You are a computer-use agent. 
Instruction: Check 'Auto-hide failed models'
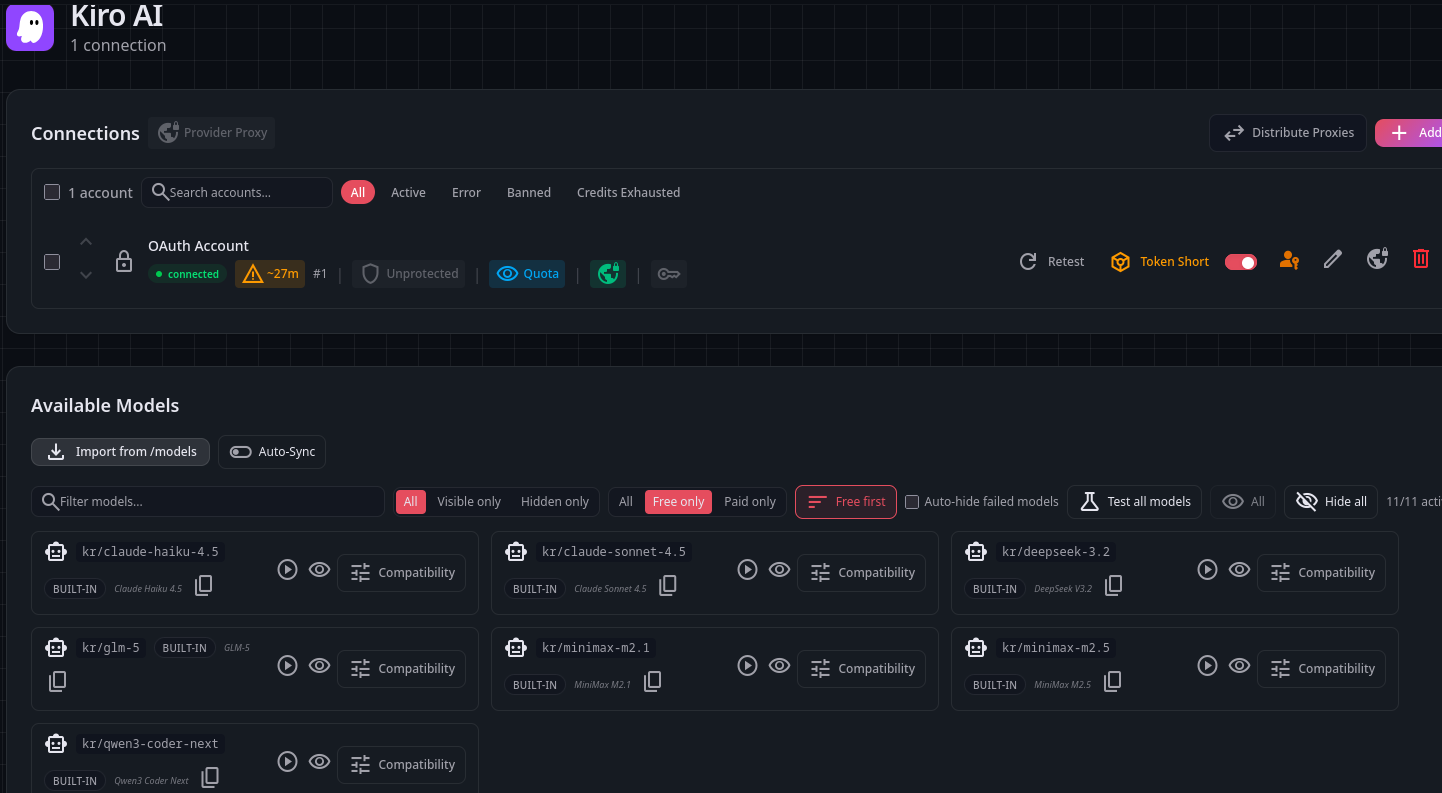click(912, 502)
